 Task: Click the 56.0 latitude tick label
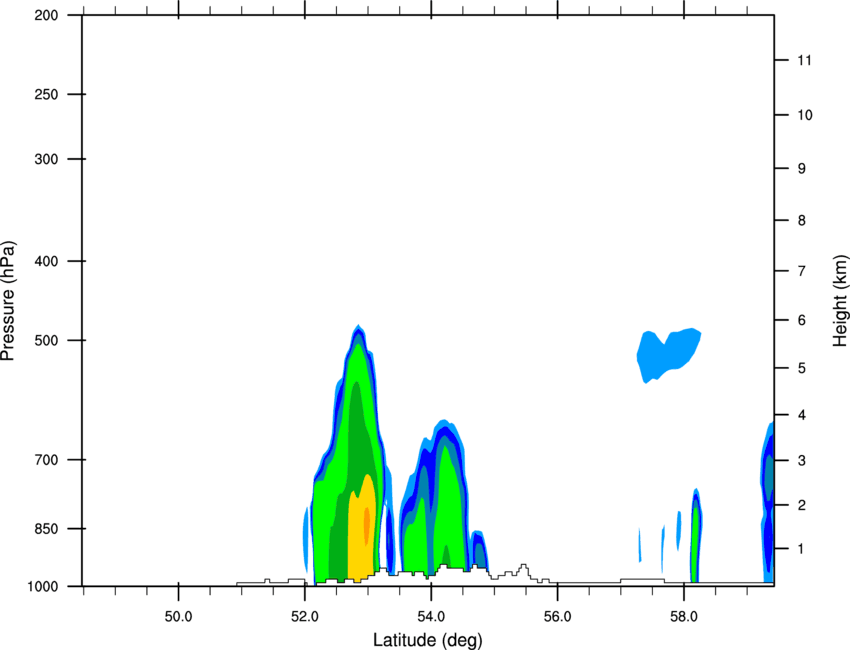[x=557, y=616]
